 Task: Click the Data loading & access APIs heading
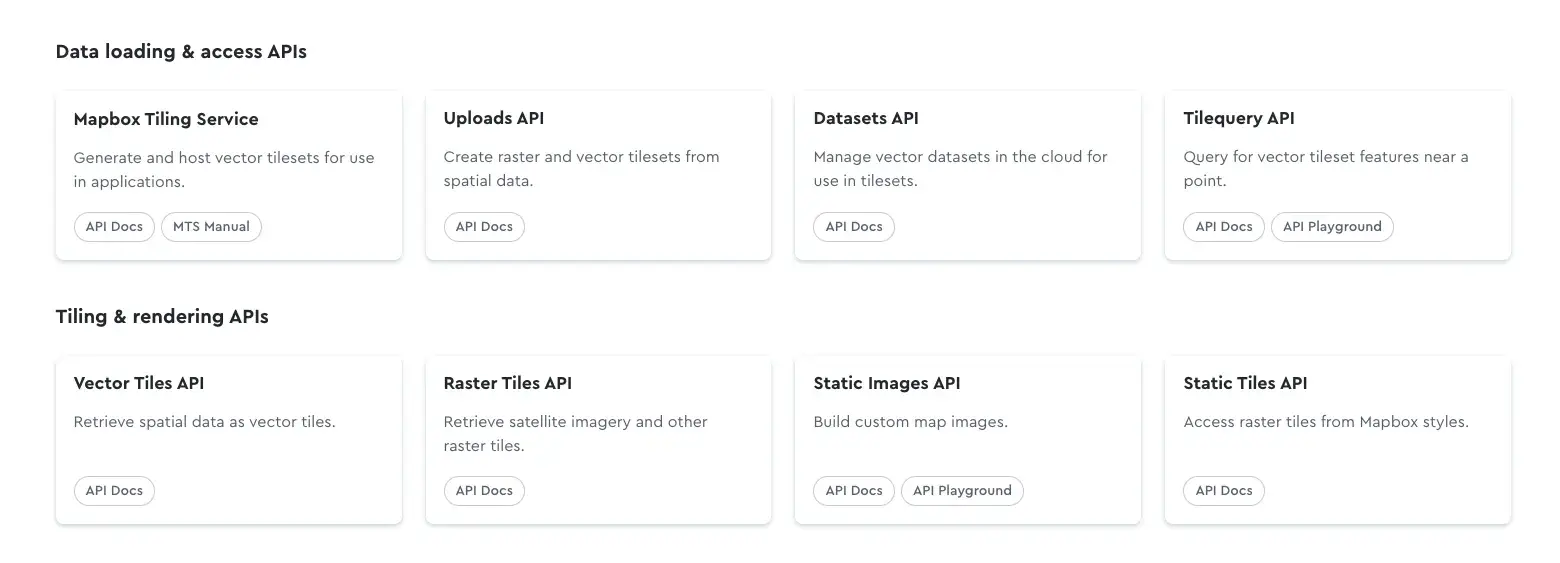point(181,52)
